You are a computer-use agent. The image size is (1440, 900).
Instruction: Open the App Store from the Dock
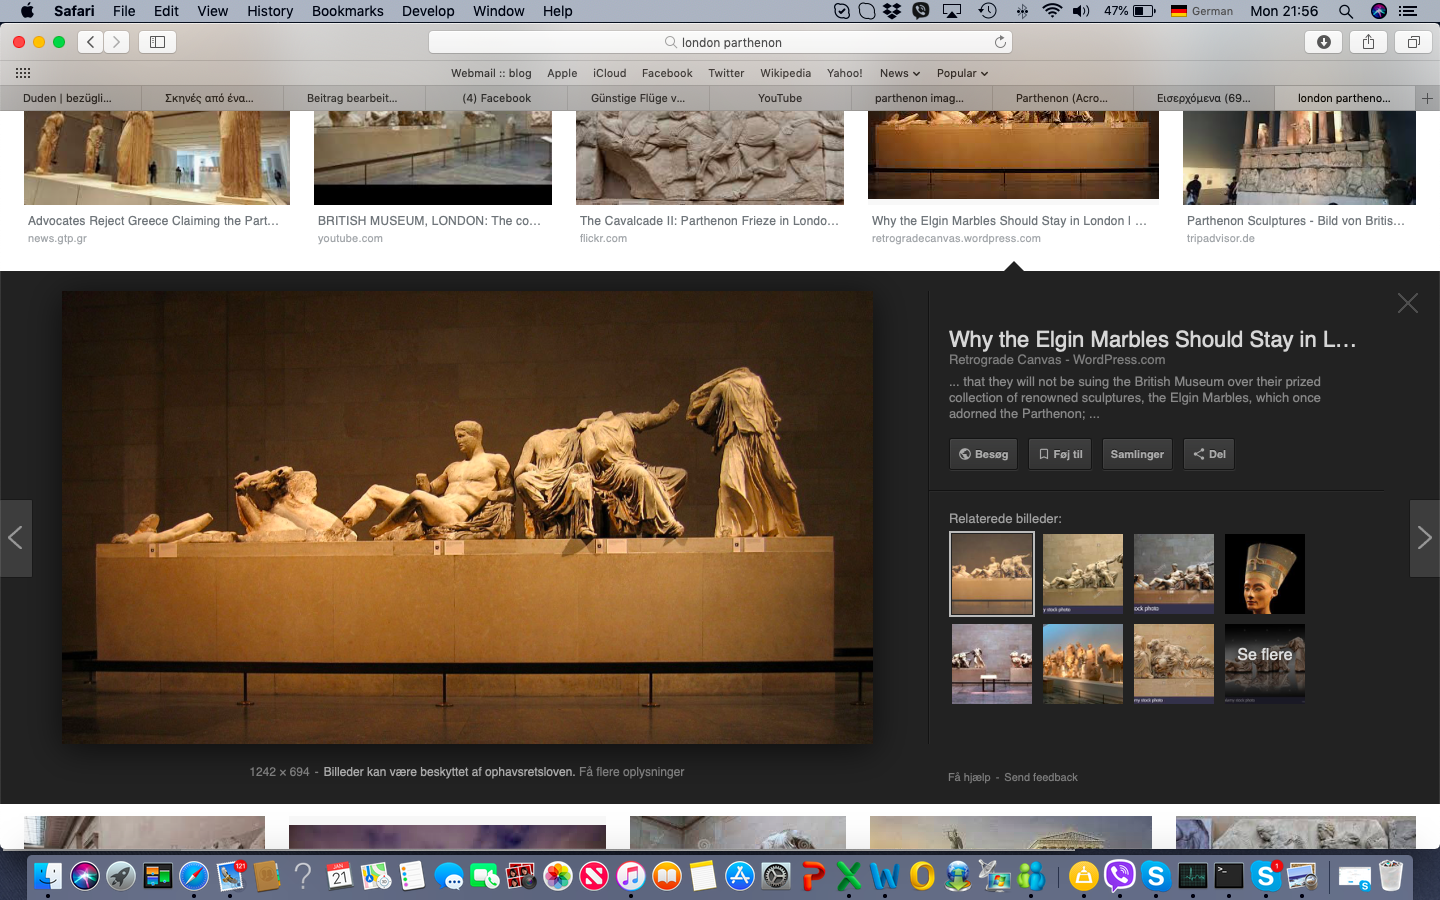pos(739,876)
